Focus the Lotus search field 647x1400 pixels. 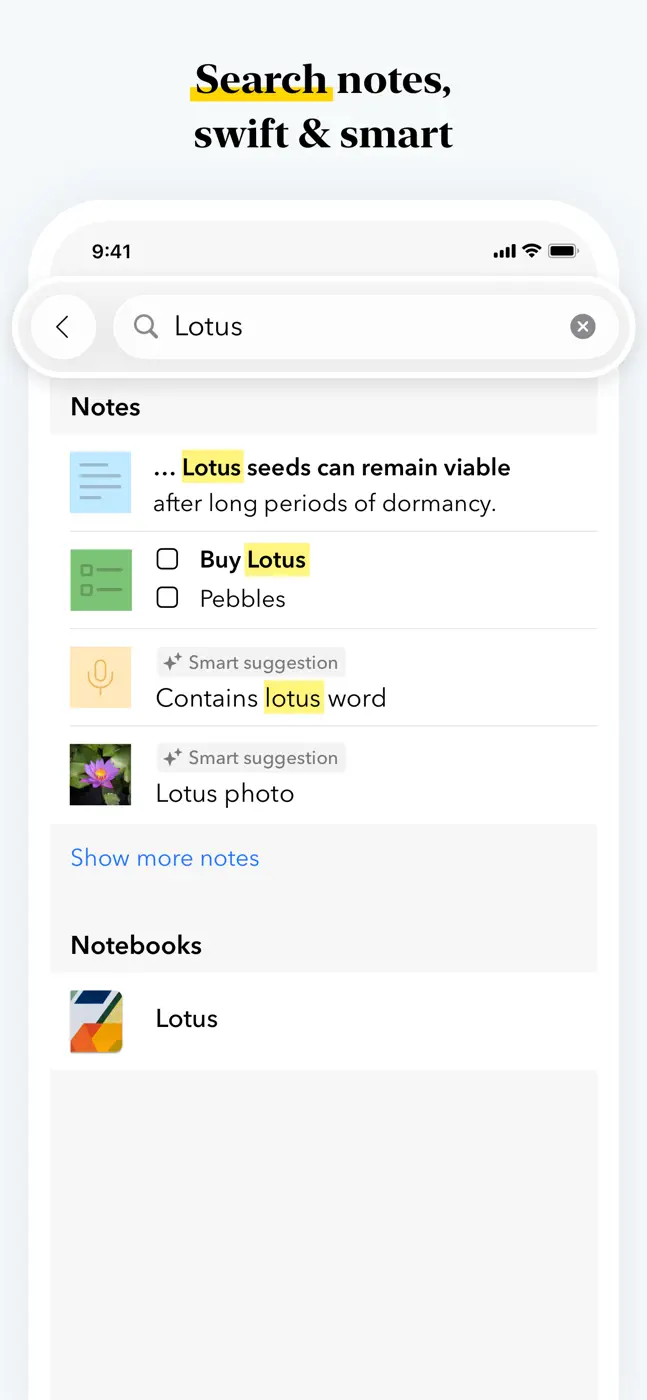366,326
